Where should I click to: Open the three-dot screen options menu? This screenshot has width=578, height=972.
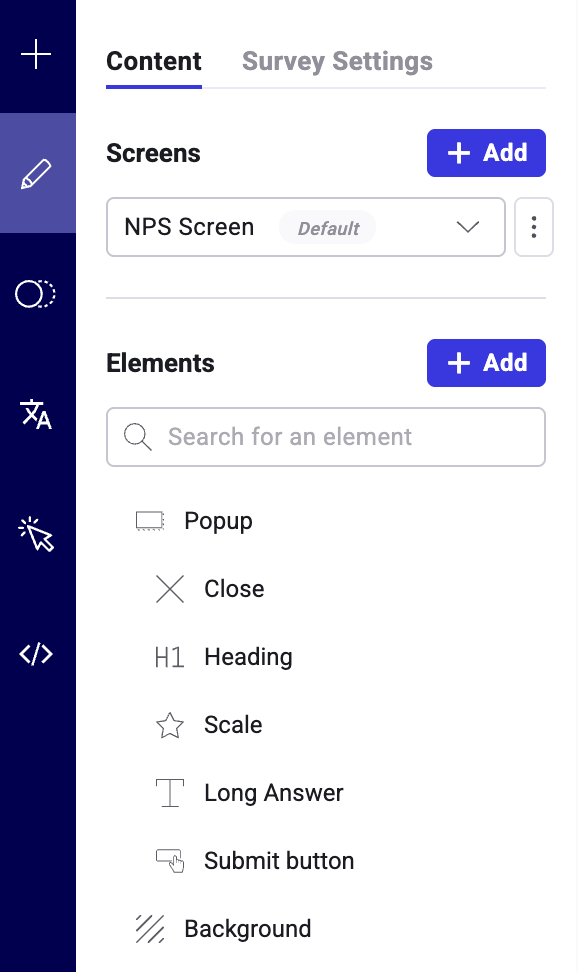click(533, 227)
